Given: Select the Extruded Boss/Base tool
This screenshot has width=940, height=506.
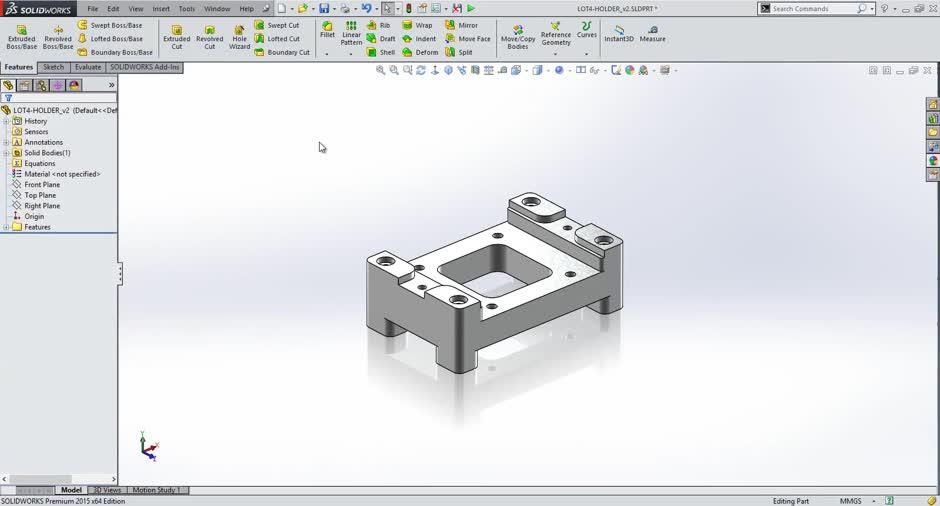Looking at the screenshot, I should [x=21, y=37].
